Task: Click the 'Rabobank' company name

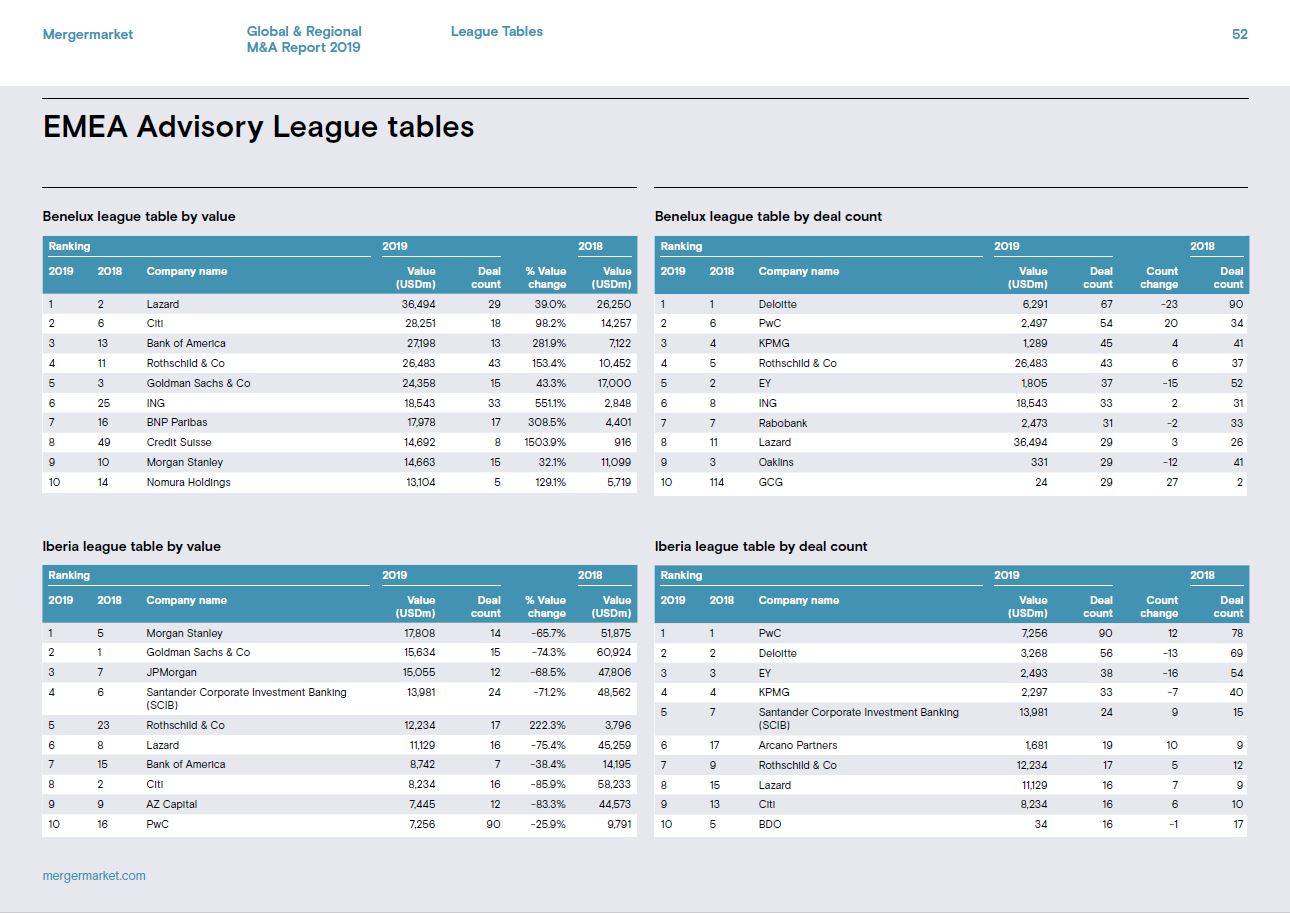Action: tap(783, 423)
